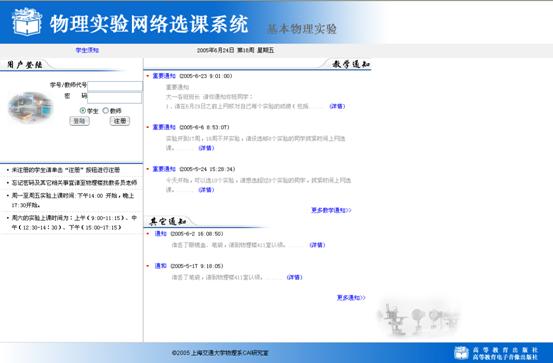
Task: Open 详情 for the 2005-5-17 notice
Action: tap(294, 277)
